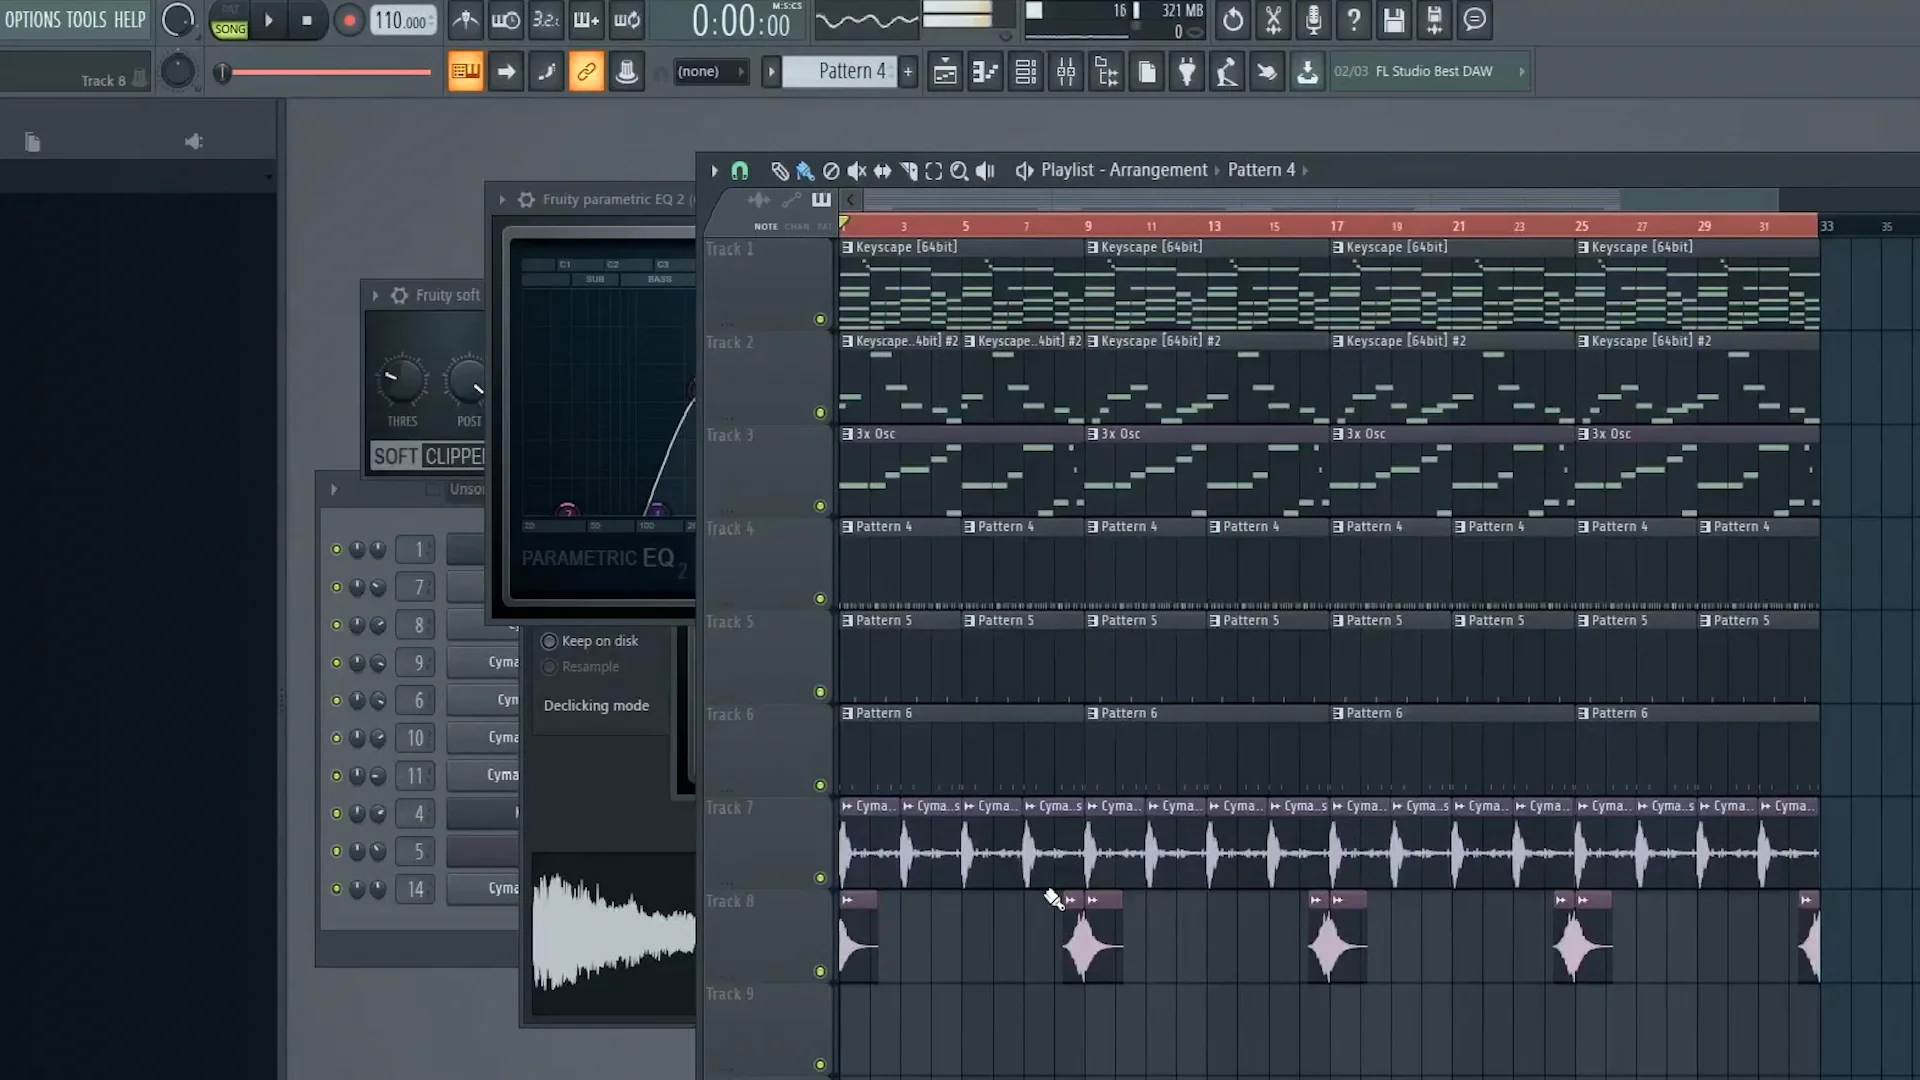Open the Browser view icon

[1106, 71]
